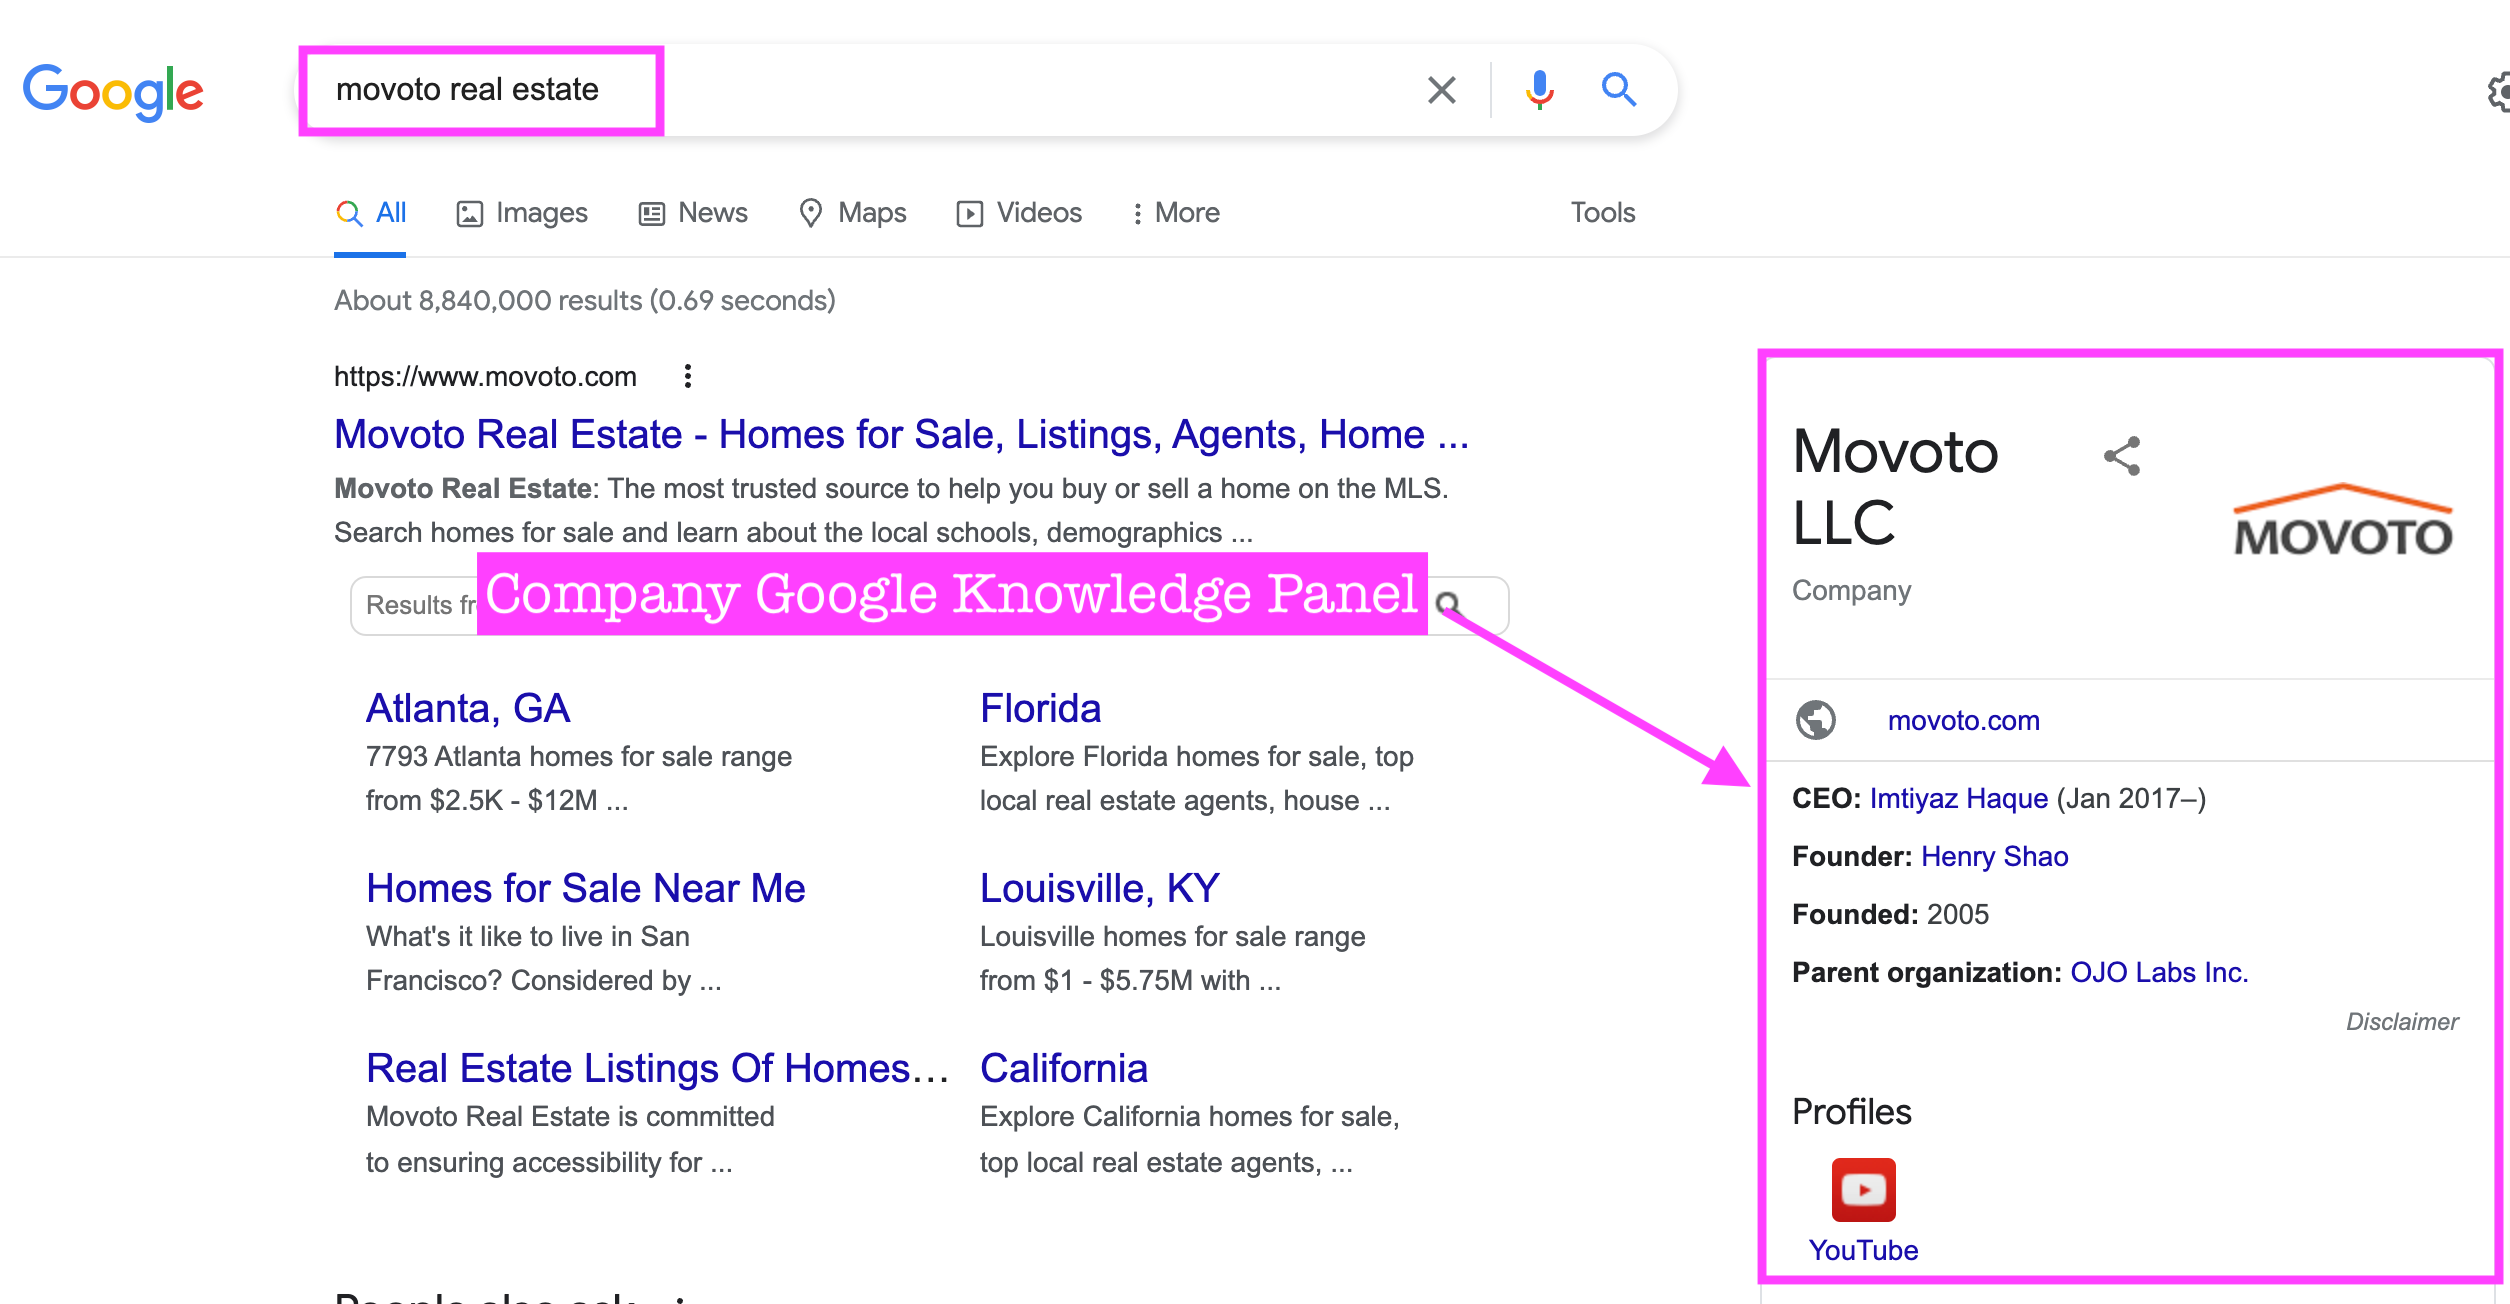Click the site search magnifier under result
The image size is (2510, 1304).
point(1448,604)
